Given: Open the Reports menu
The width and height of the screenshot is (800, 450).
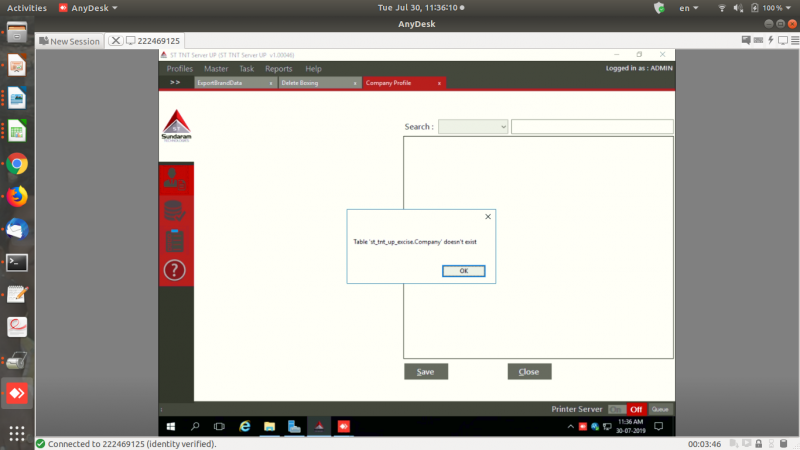Looking at the screenshot, I should coord(279,69).
